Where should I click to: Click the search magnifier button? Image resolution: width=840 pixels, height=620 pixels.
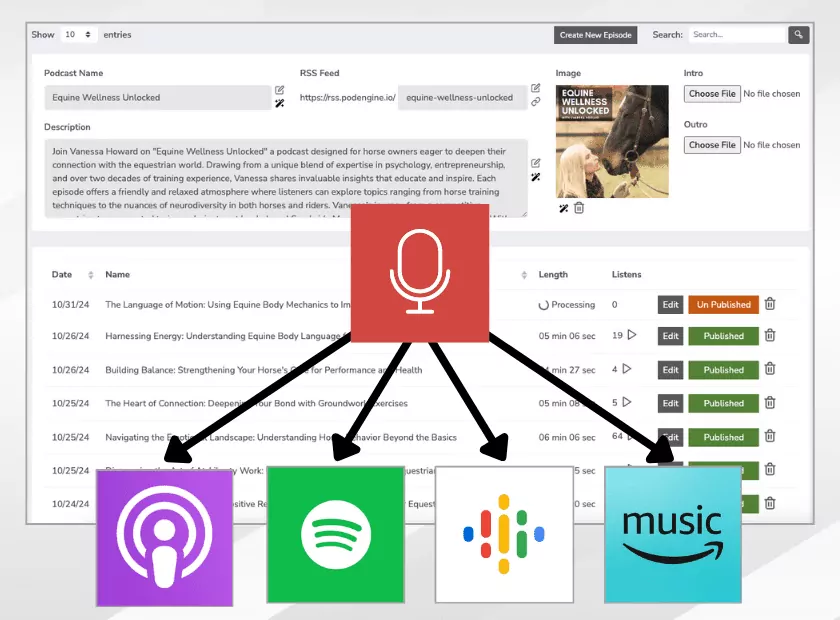(798, 35)
